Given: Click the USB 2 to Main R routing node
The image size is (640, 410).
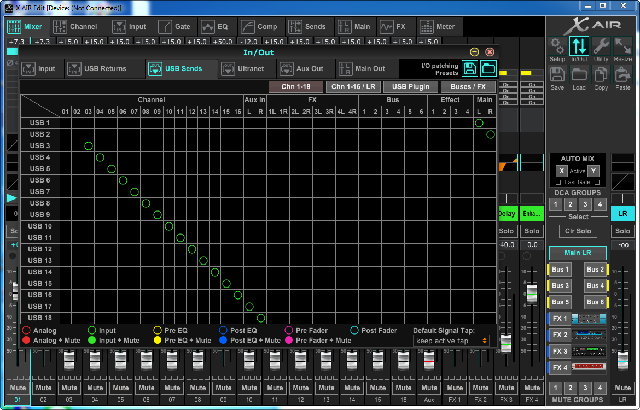Looking at the screenshot, I should [x=491, y=134].
